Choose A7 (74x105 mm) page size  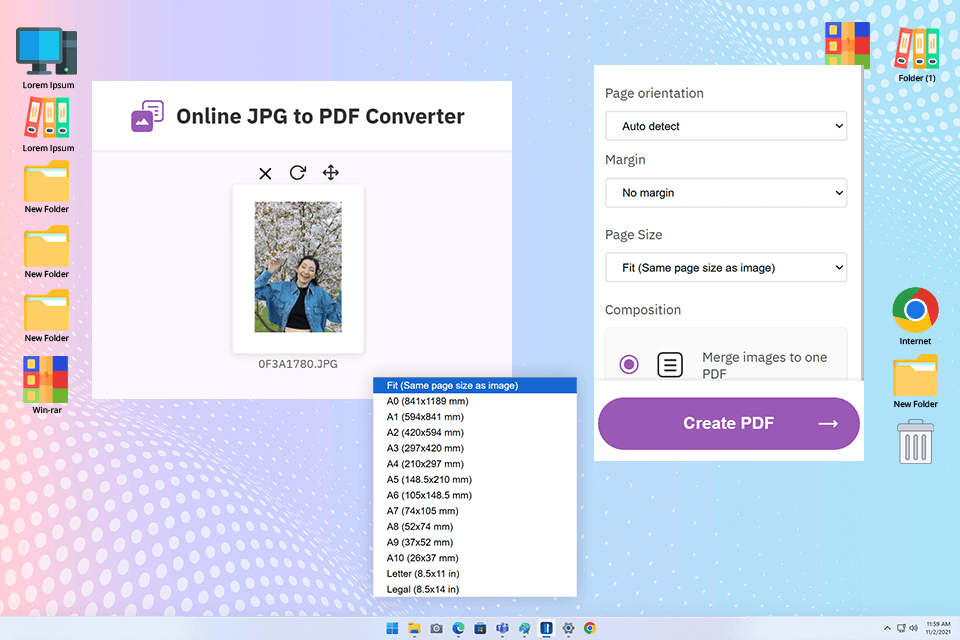475,511
